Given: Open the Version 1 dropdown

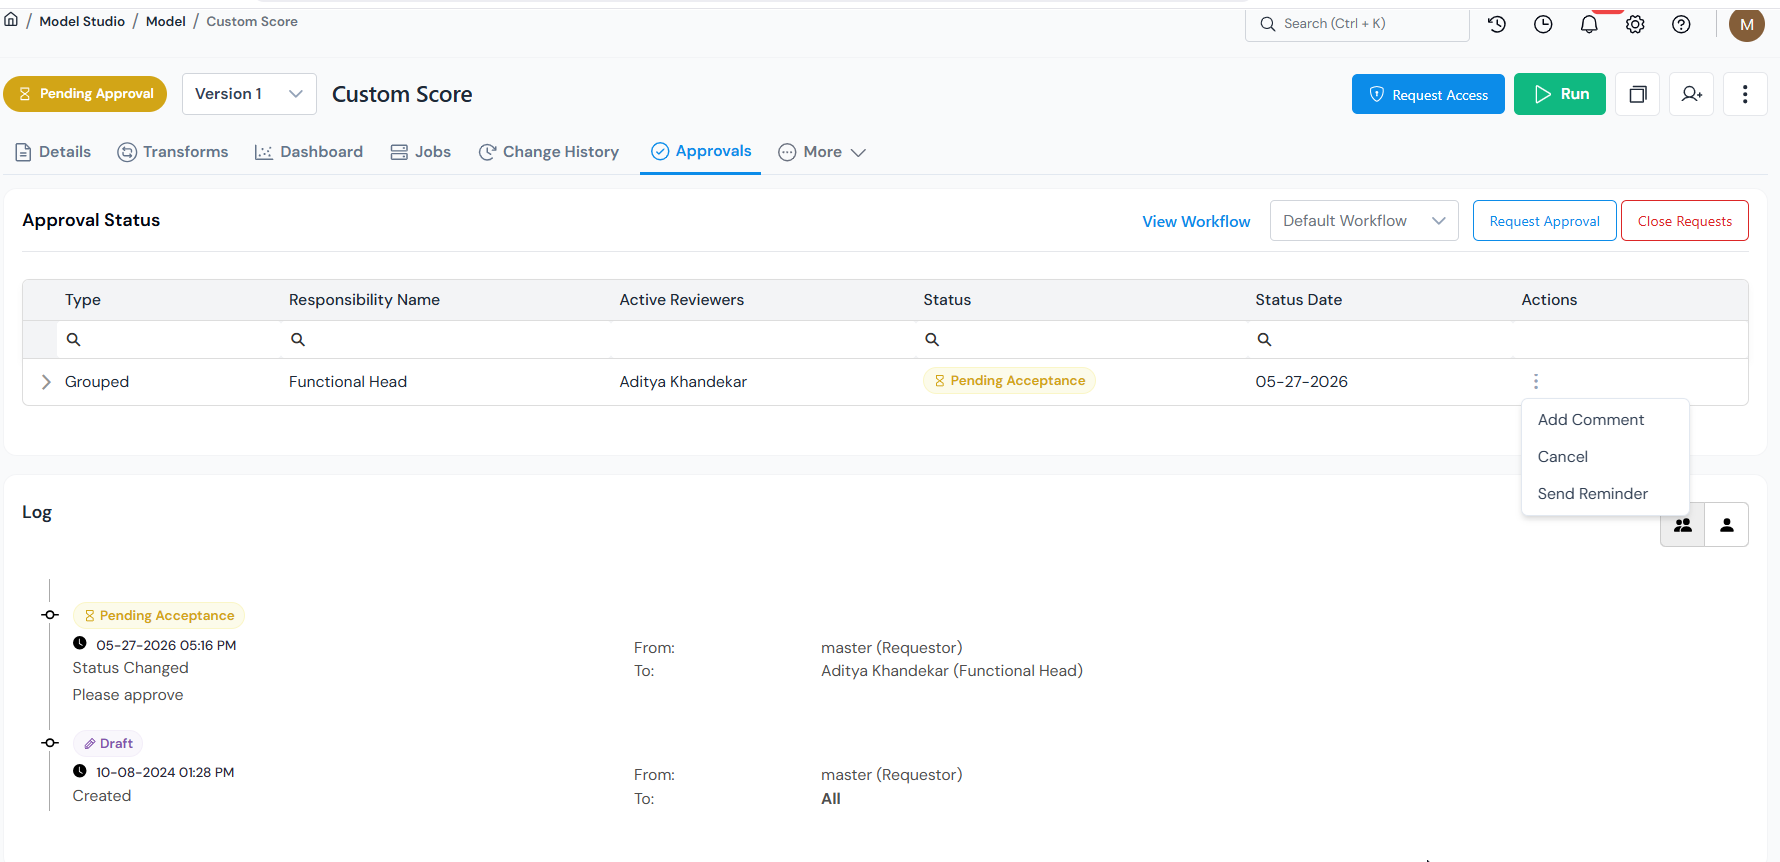Looking at the screenshot, I should pos(249,94).
